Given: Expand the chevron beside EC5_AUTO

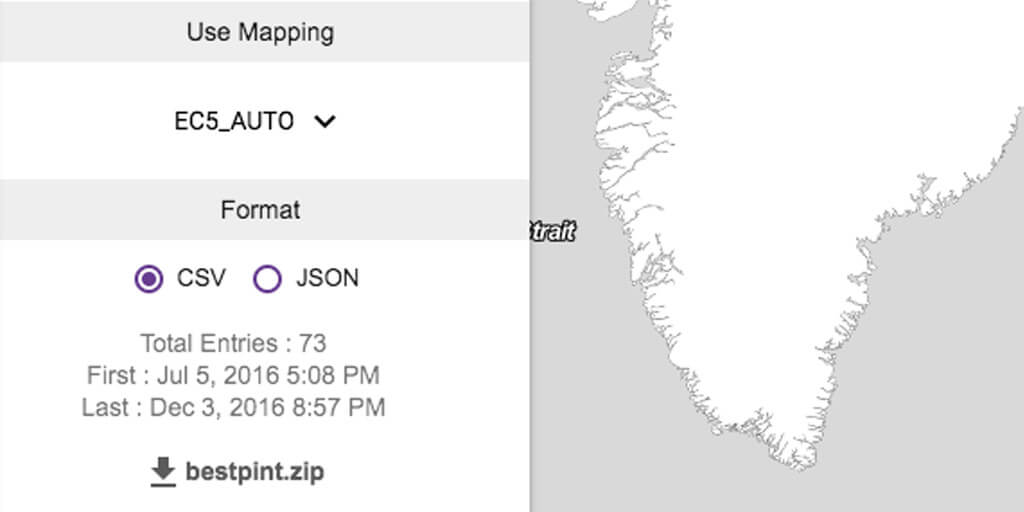Looking at the screenshot, I should pyautogui.click(x=324, y=121).
